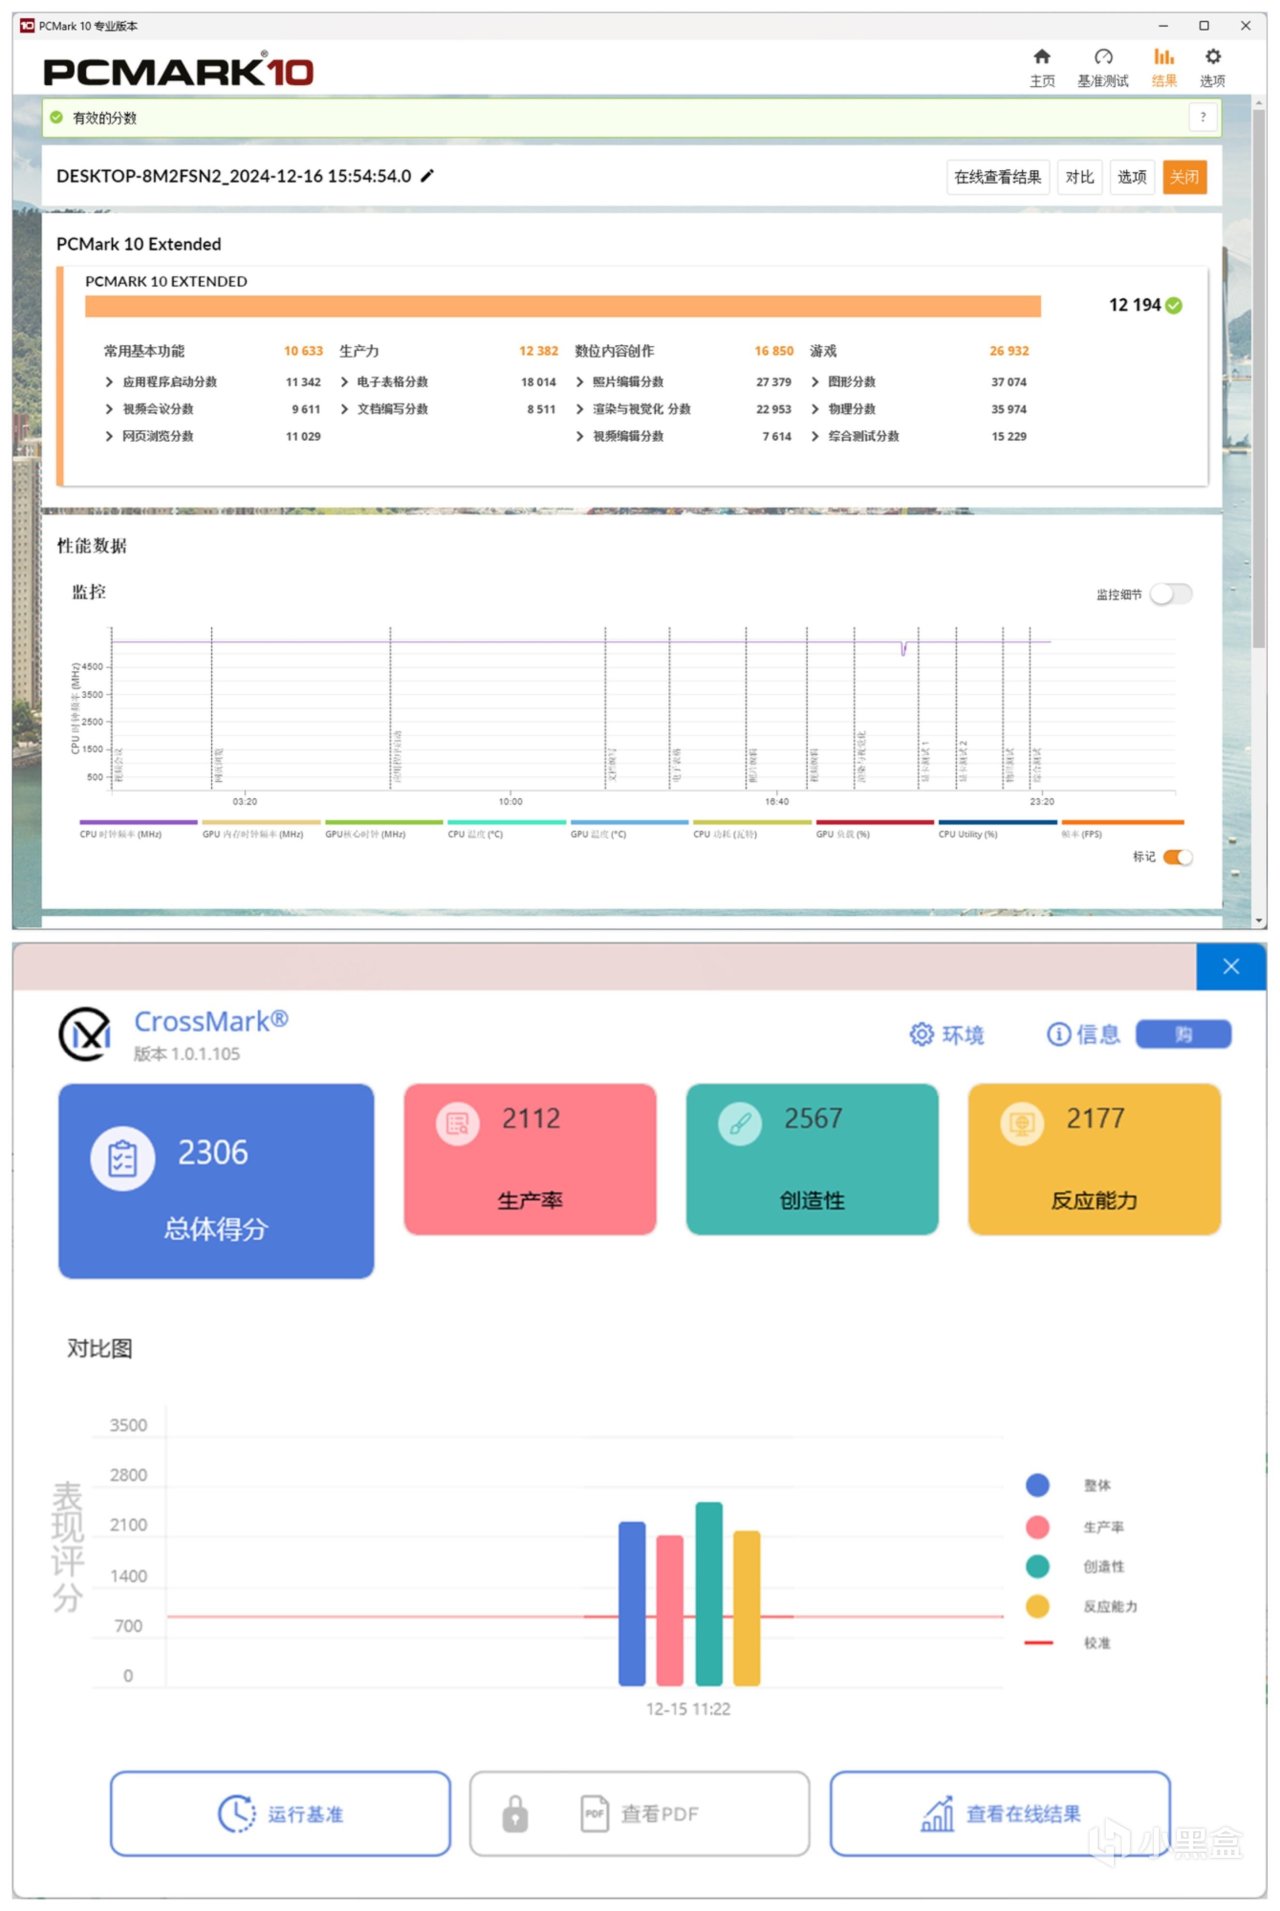Image resolution: width=1280 pixels, height=1911 pixels.
Task: Click the blue 购 button in CrossMark
Action: pos(1184,1034)
